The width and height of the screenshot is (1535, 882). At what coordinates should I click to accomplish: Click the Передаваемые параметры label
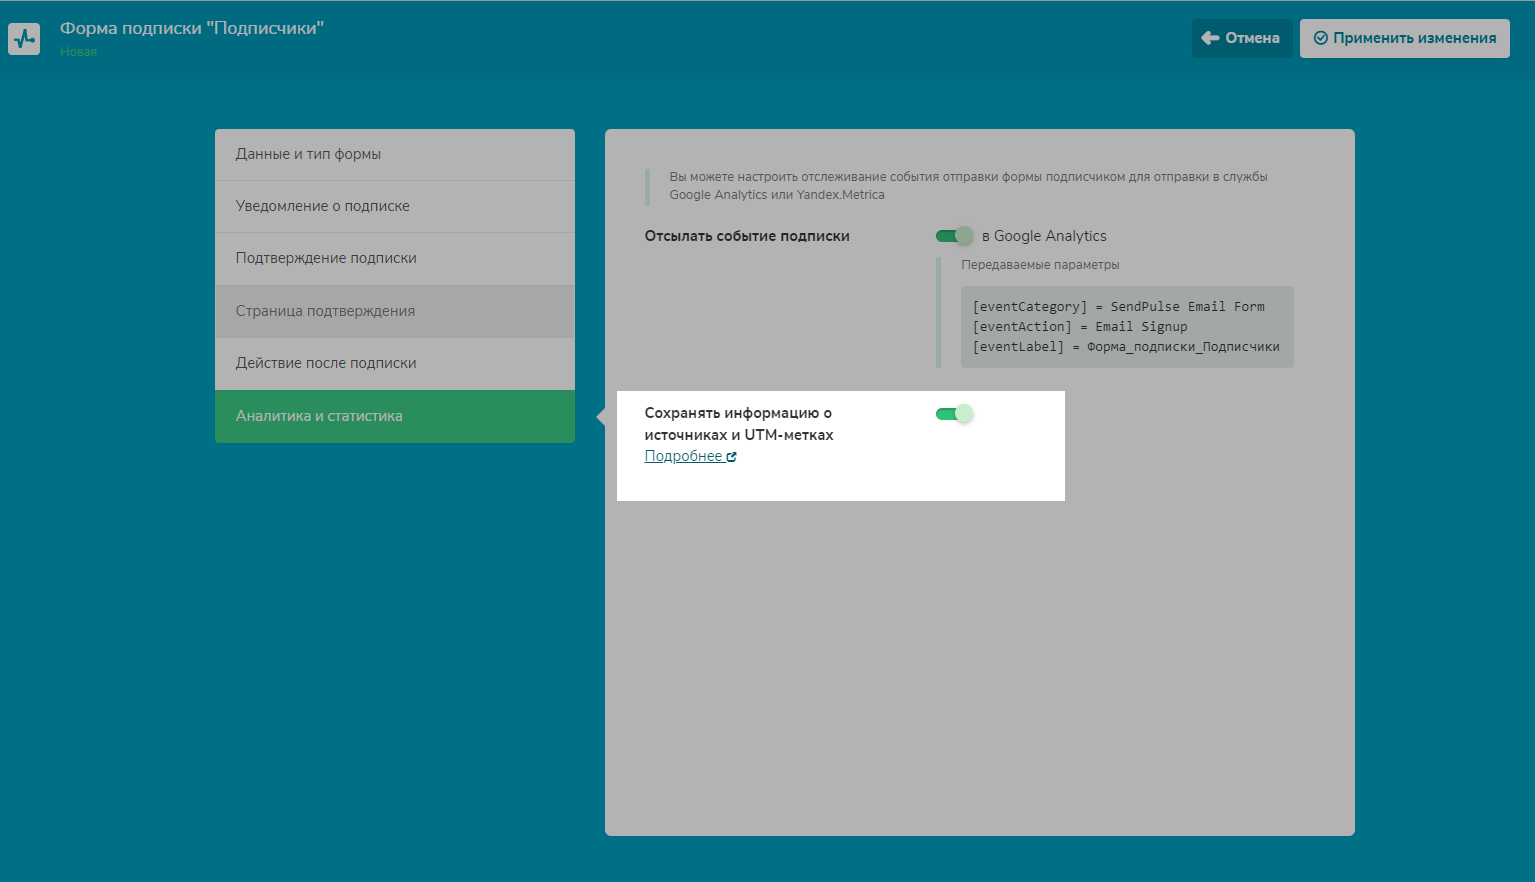click(1040, 265)
